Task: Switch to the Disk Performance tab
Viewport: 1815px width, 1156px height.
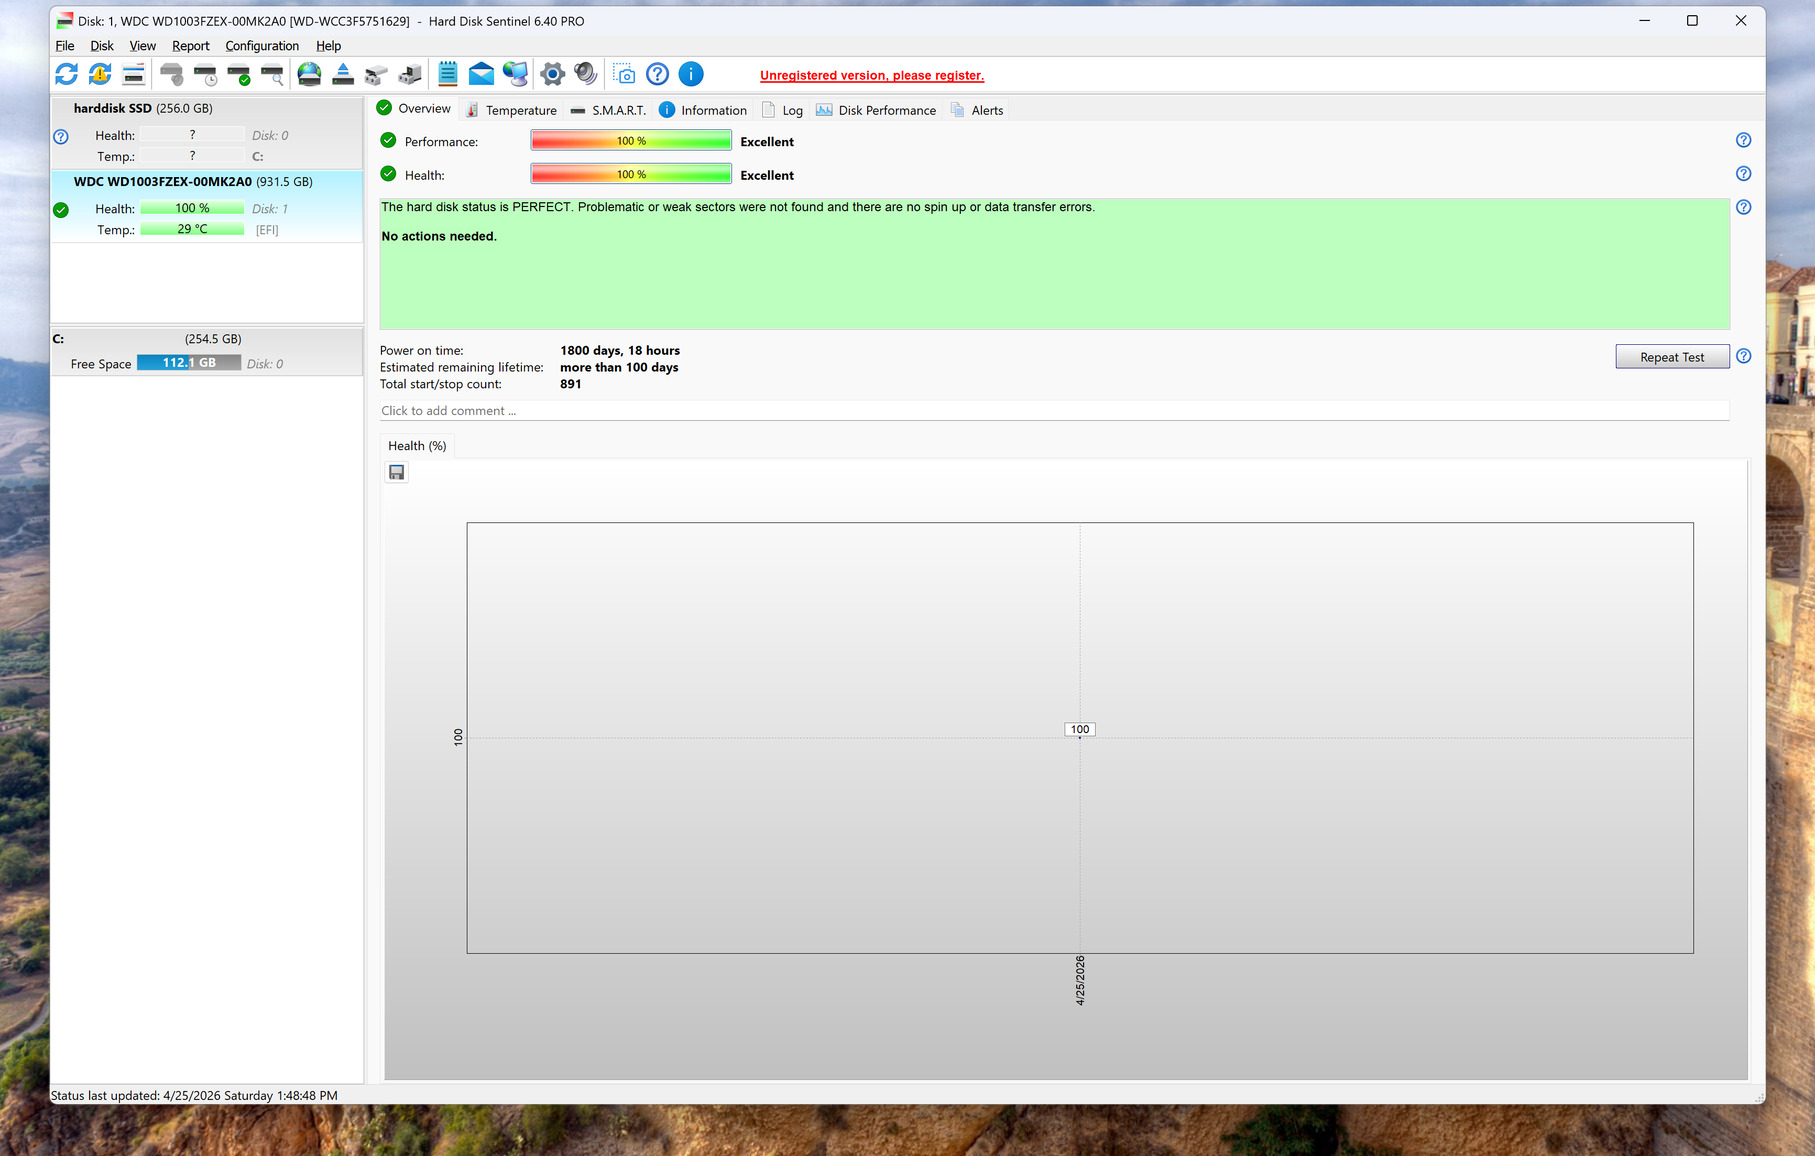Action: [x=876, y=110]
